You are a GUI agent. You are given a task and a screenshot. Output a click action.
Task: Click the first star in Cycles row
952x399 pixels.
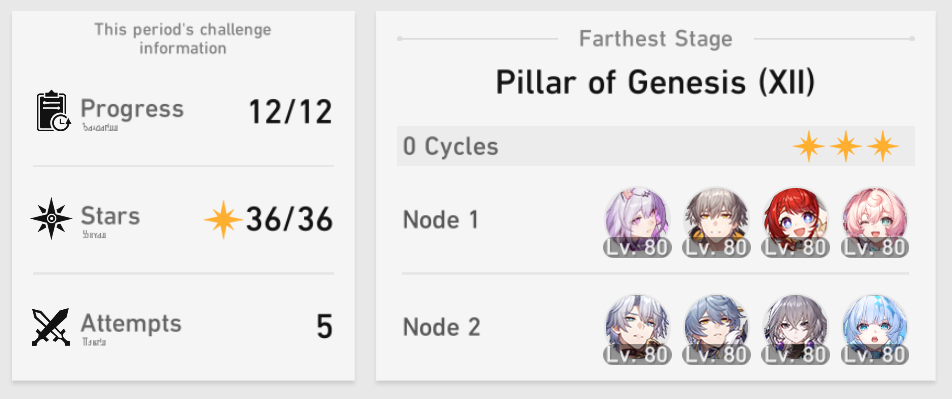pos(809,146)
